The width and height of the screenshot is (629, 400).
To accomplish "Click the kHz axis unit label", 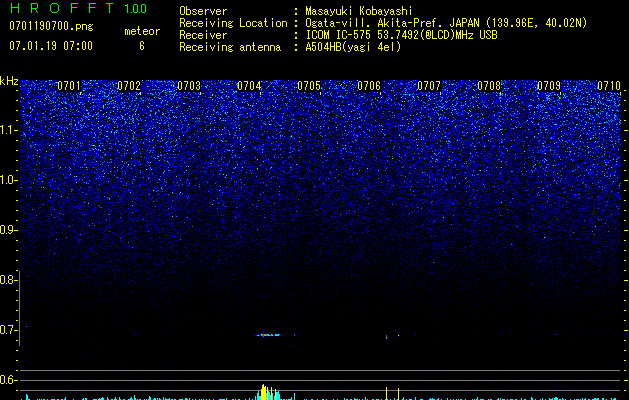I will pos(9,81).
